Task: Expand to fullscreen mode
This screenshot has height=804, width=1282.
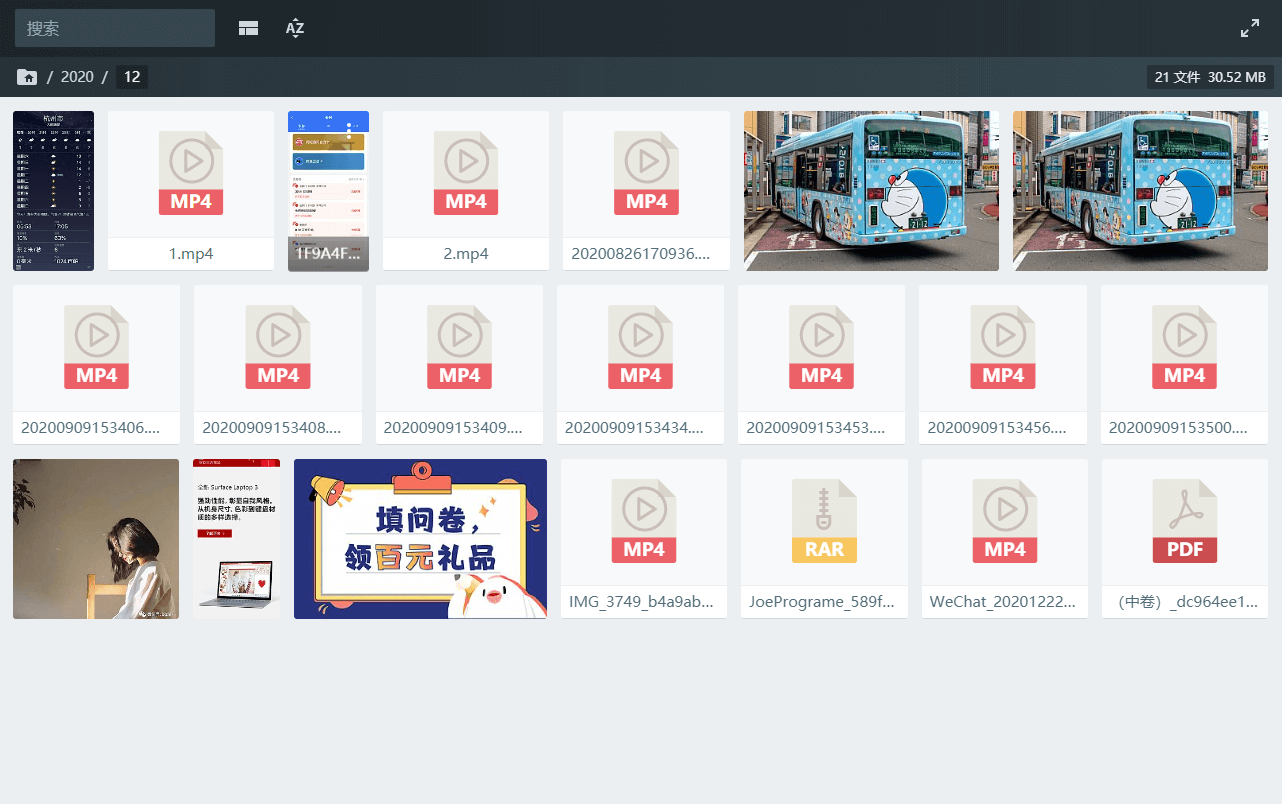Action: (1250, 28)
